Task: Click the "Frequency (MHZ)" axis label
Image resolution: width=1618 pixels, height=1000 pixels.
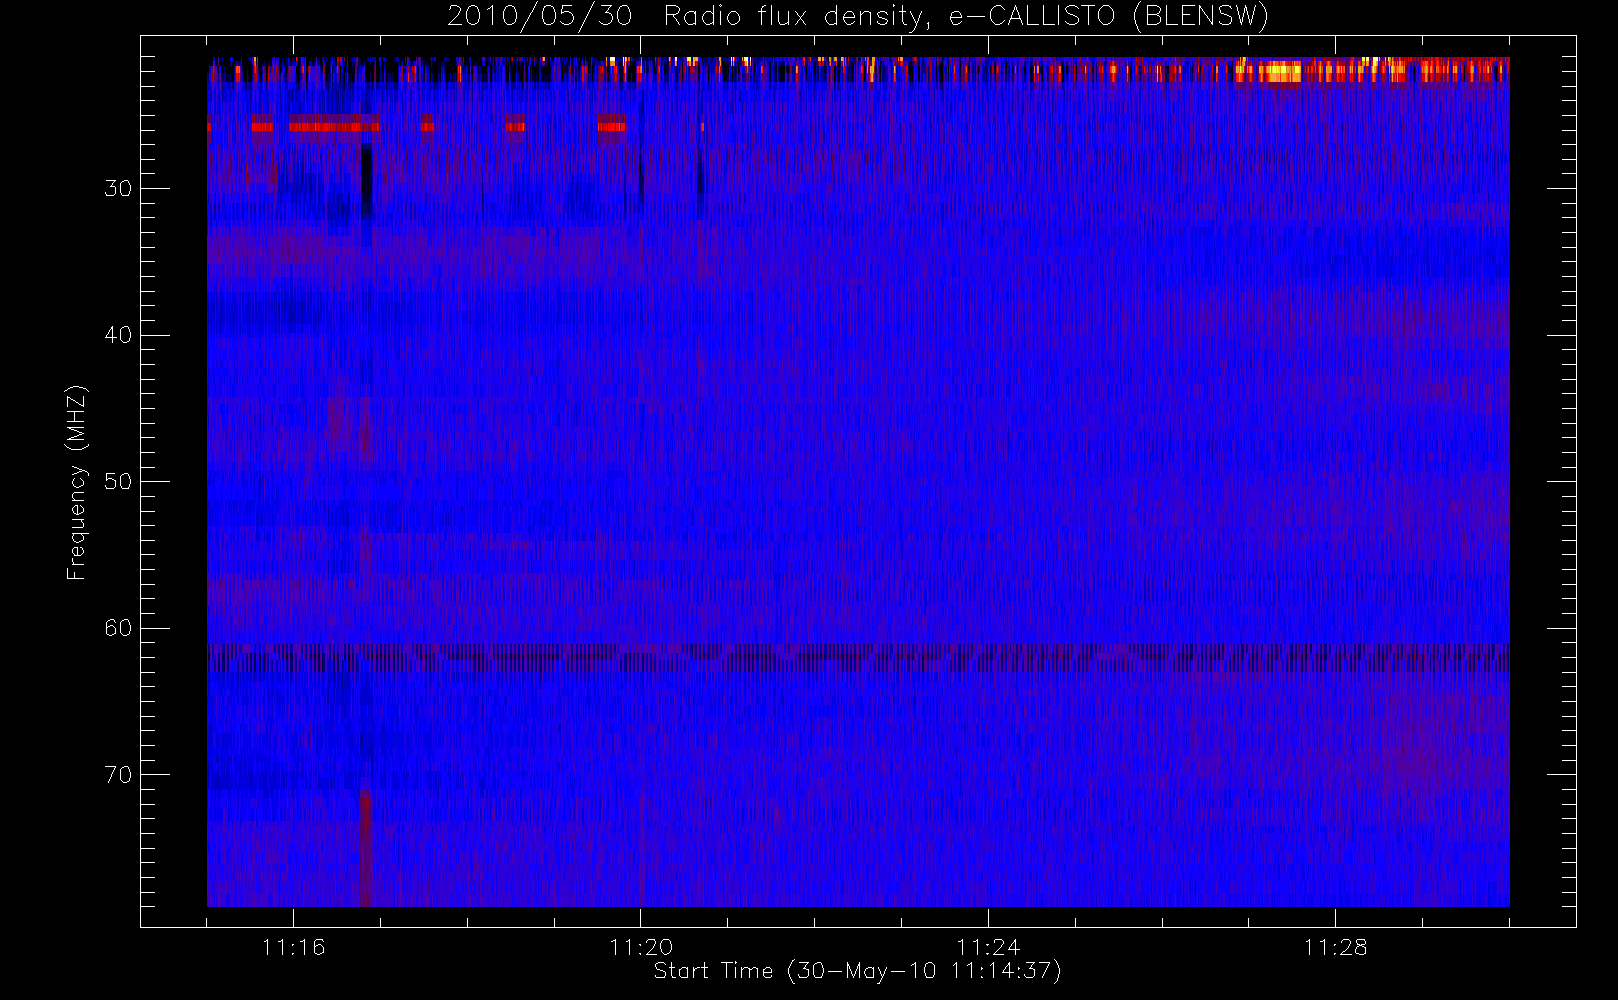Action: coord(76,482)
